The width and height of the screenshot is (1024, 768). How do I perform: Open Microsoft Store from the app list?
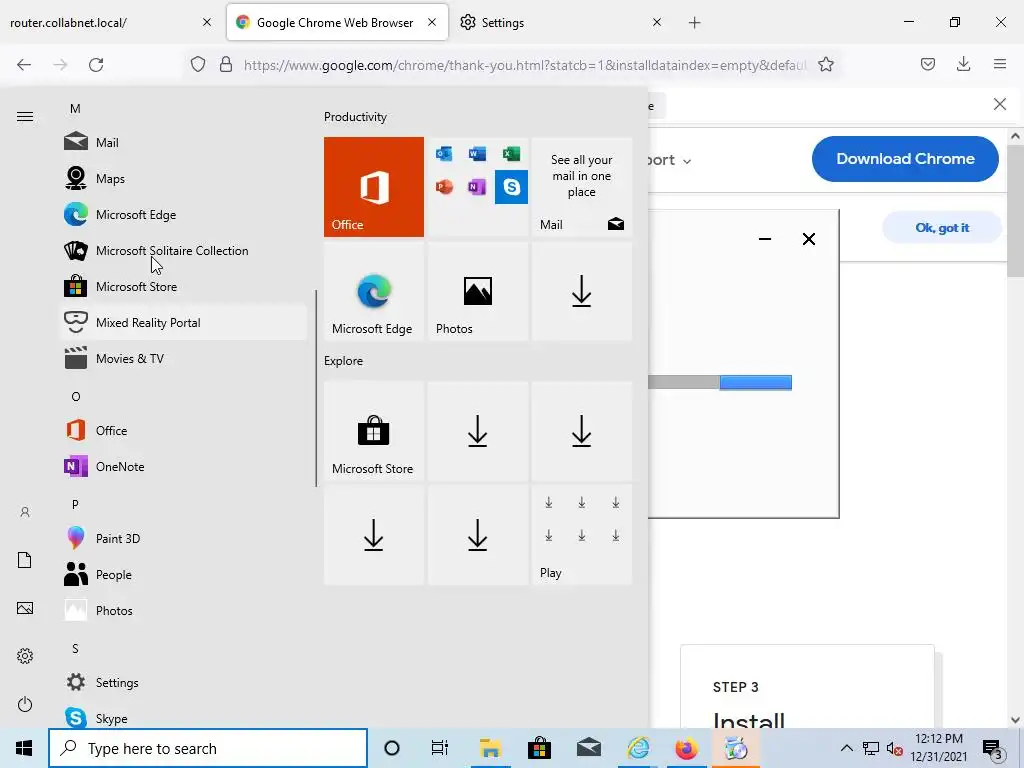click(183, 286)
